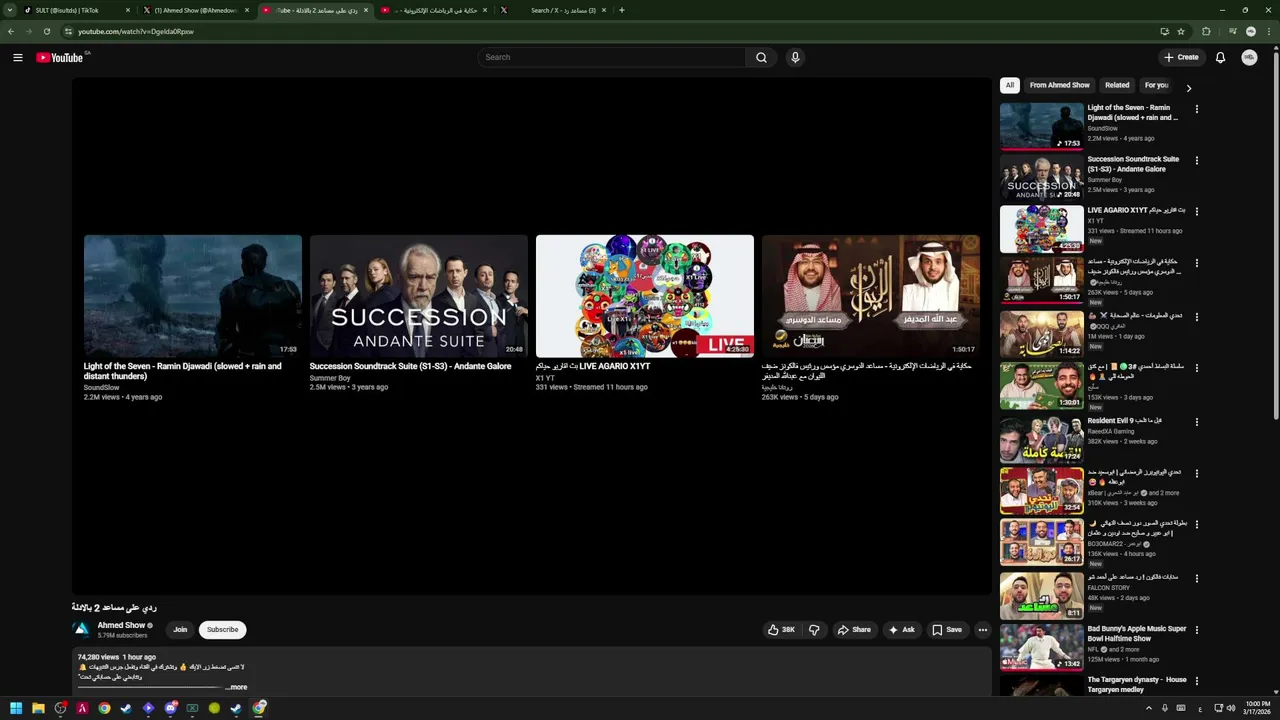Open File Explorer from taskbar
Image resolution: width=1280 pixels, height=720 pixels.
[x=38, y=708]
